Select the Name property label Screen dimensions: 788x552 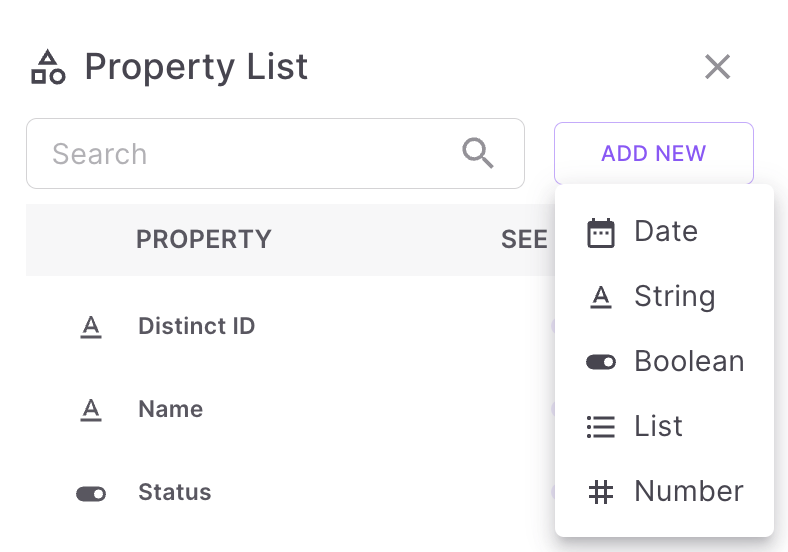click(x=171, y=409)
